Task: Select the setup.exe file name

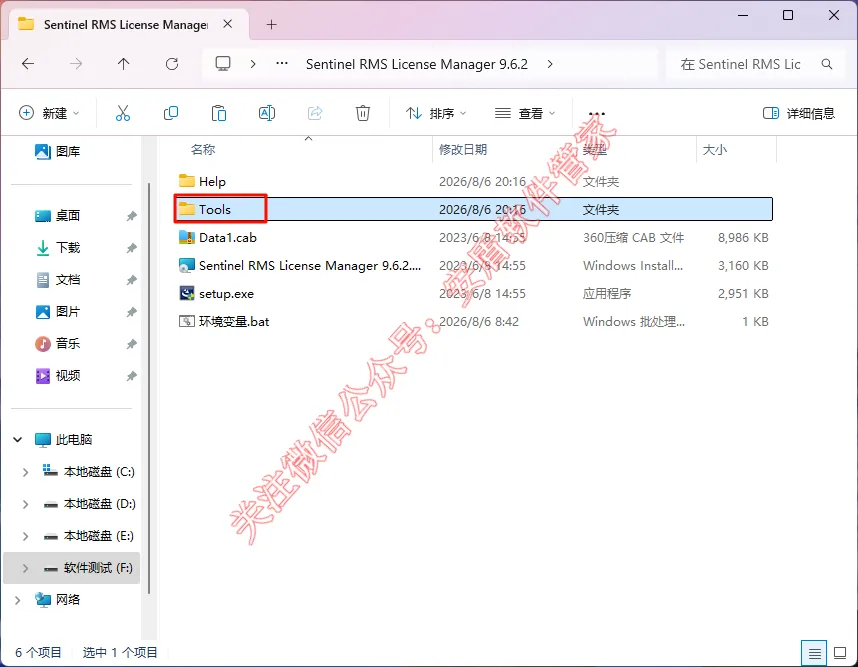Action: (226, 293)
